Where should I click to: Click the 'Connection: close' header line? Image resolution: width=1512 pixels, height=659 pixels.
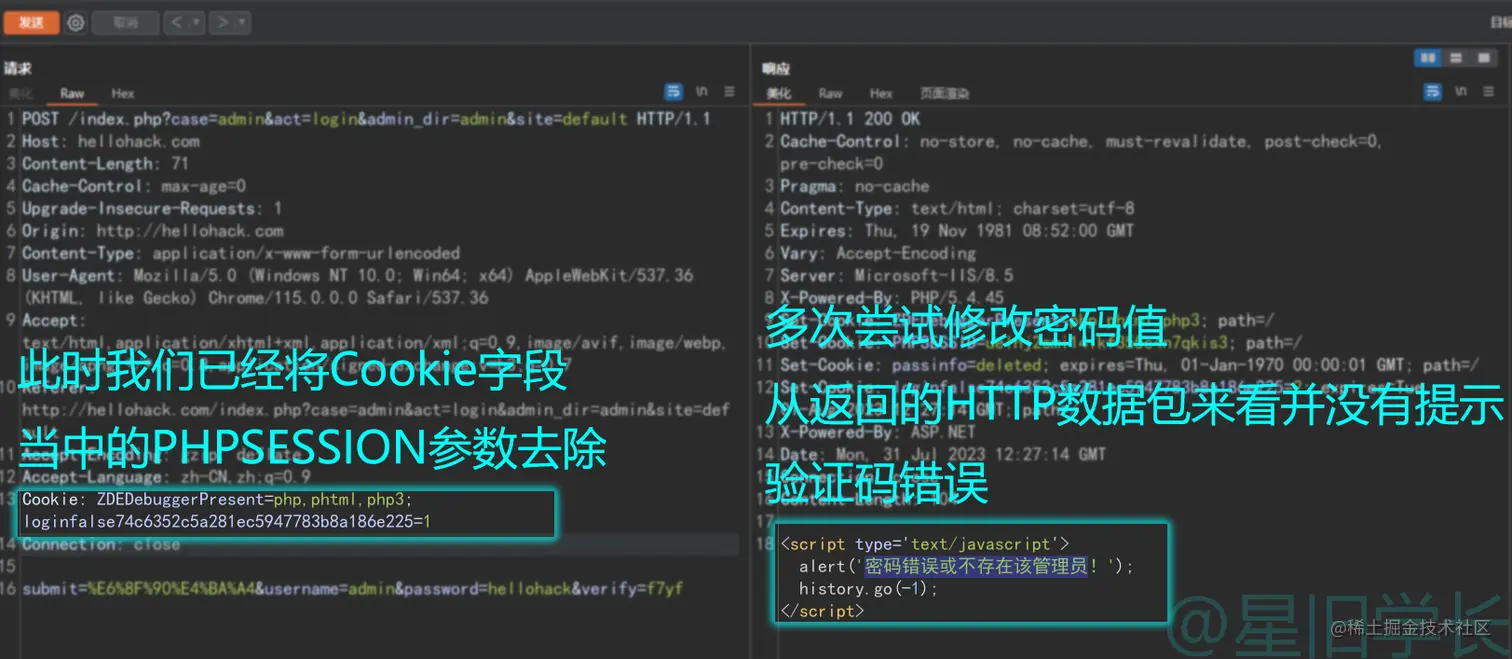click(101, 545)
